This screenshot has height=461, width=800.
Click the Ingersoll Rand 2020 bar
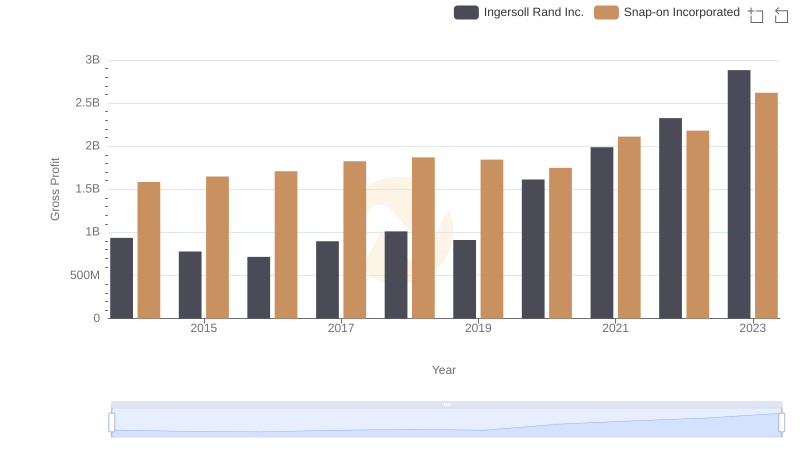(533, 249)
